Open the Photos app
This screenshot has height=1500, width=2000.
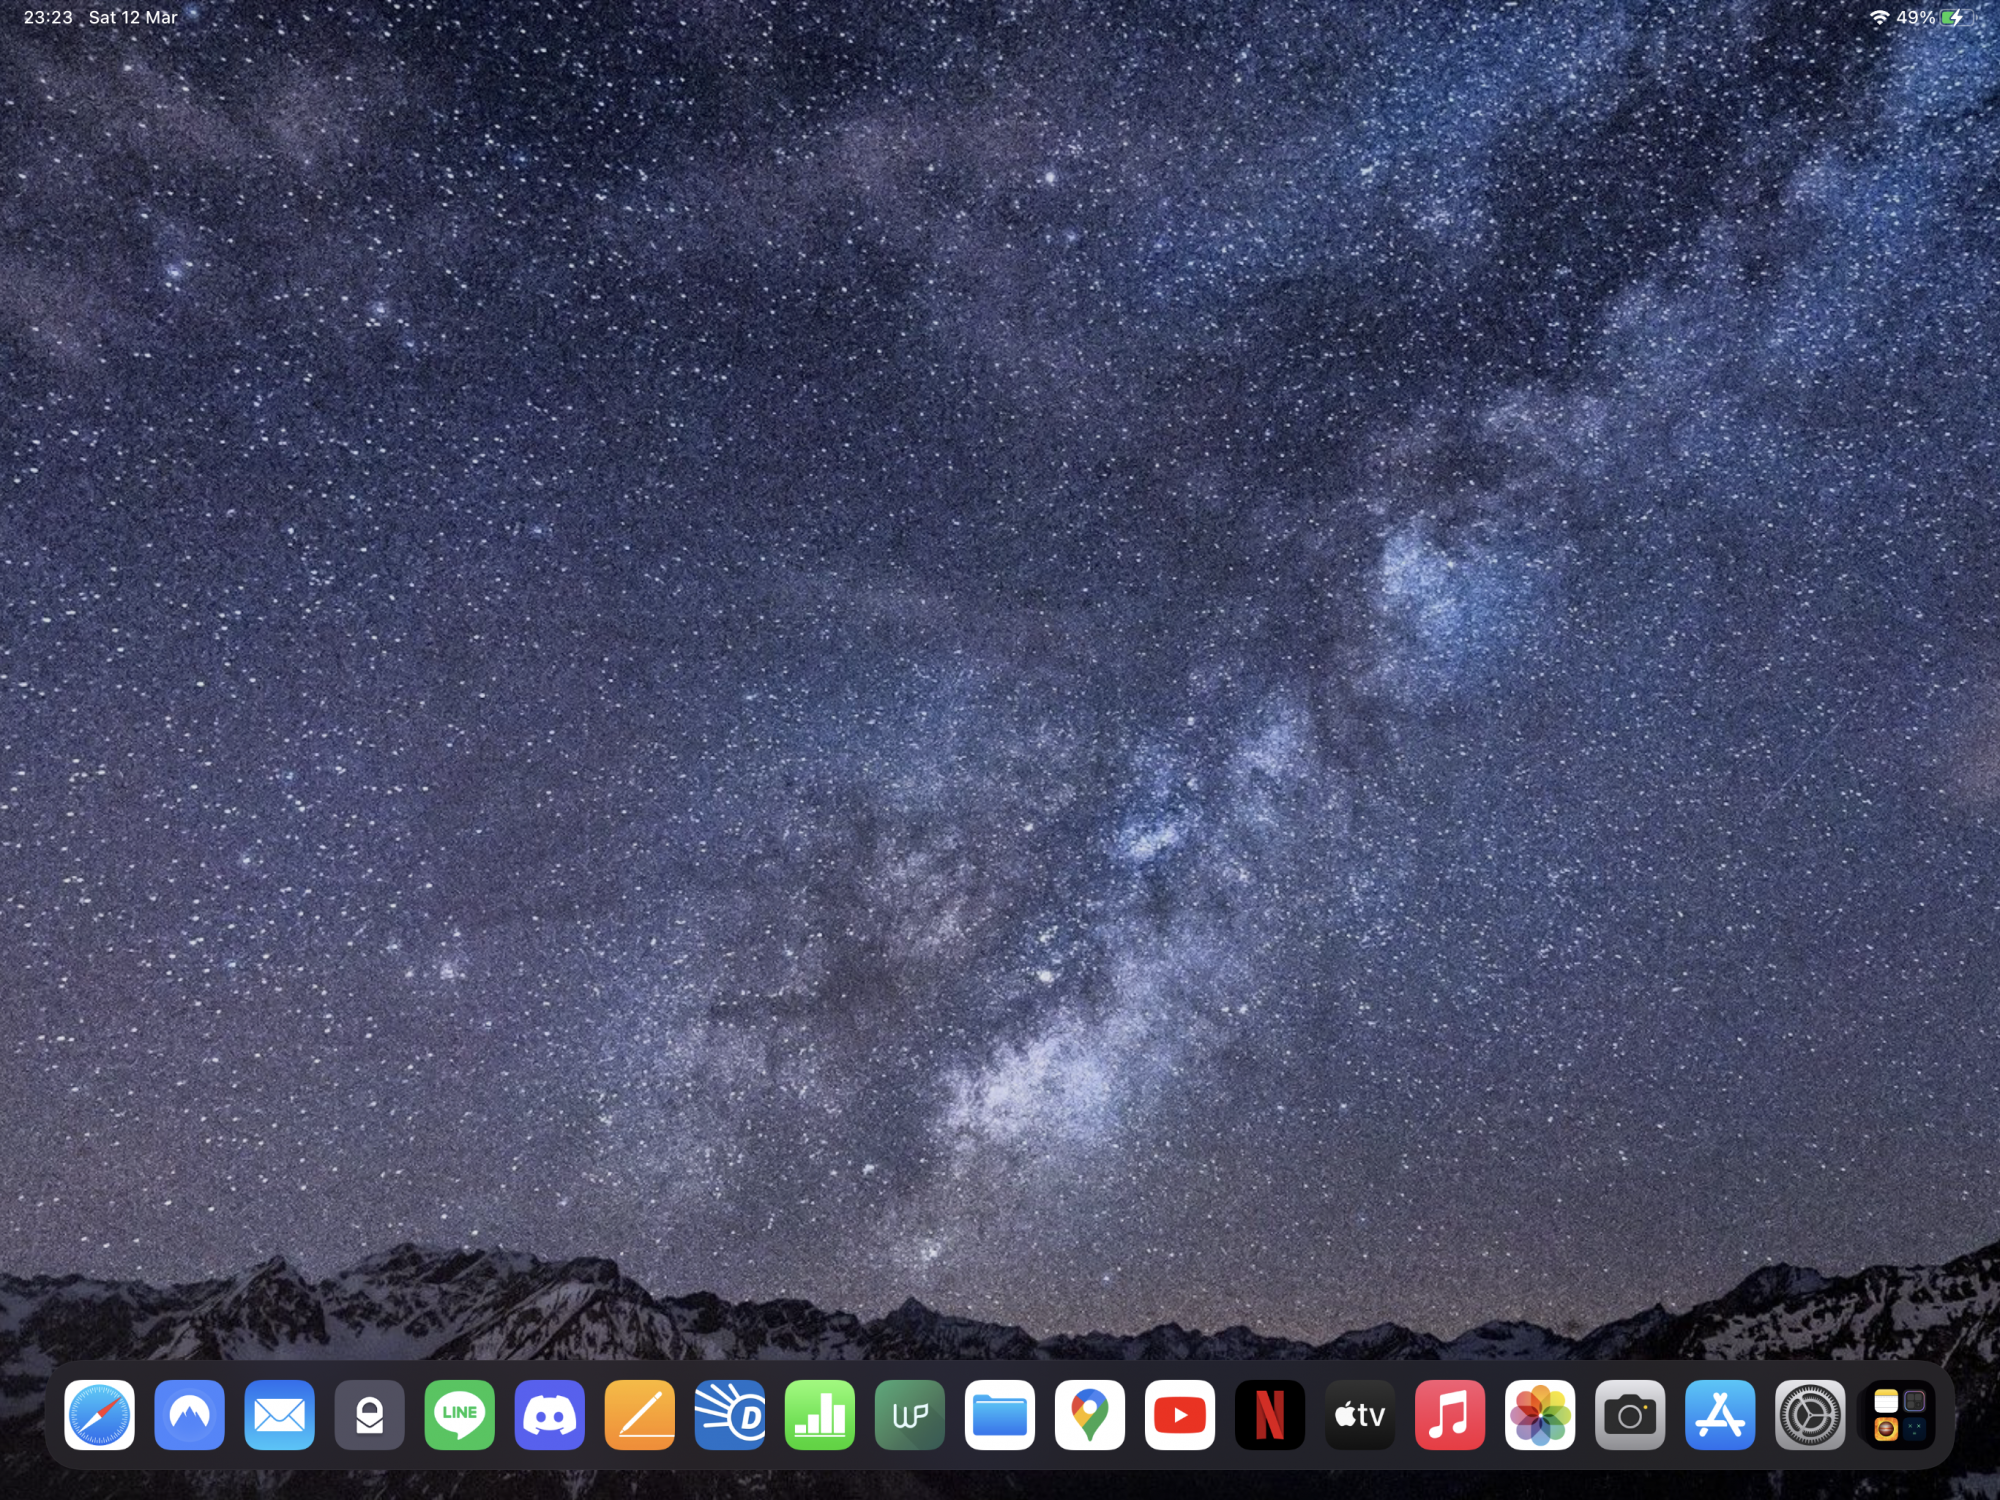(x=1539, y=1415)
